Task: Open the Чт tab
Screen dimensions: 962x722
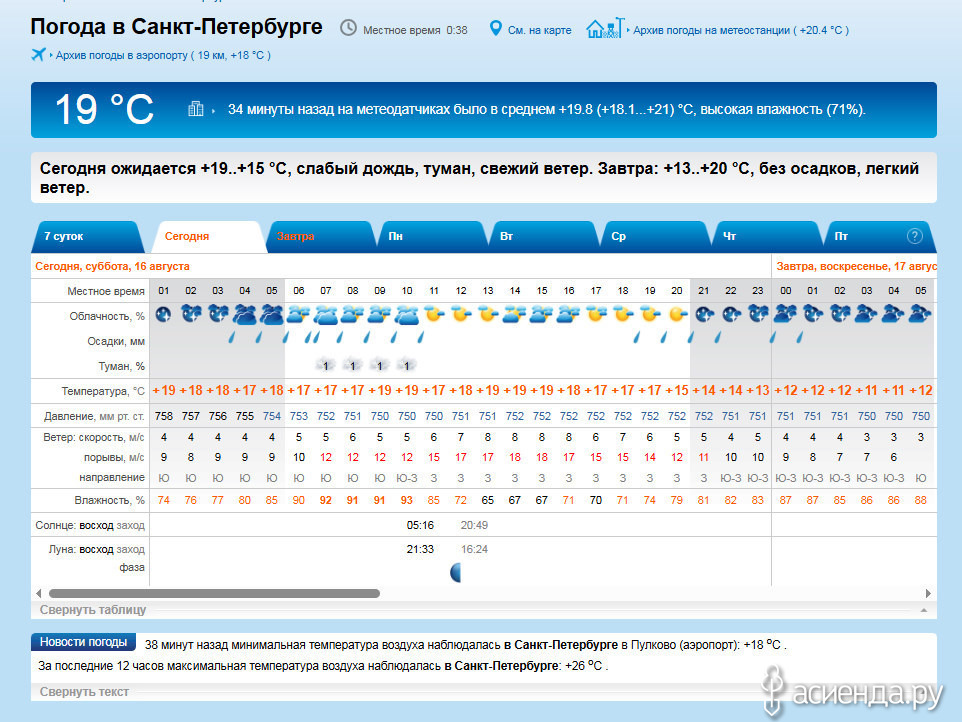Action: click(x=766, y=237)
